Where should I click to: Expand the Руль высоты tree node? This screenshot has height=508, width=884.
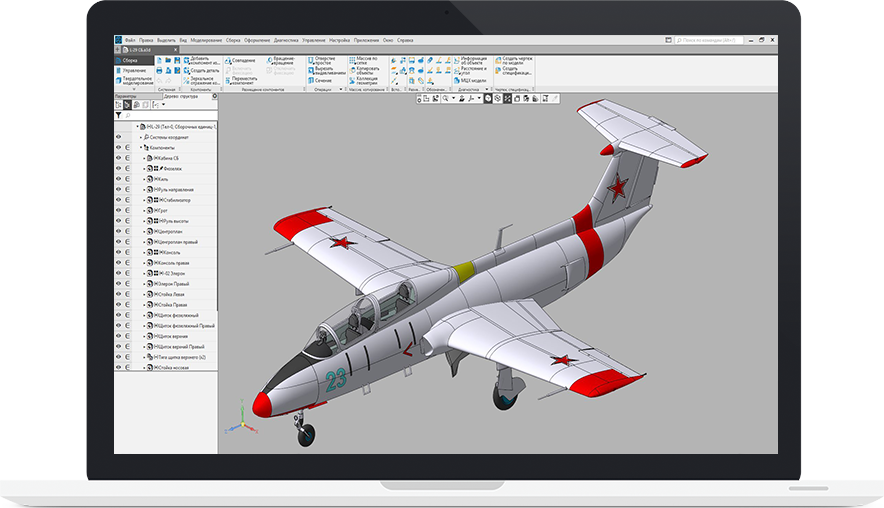click(144, 221)
